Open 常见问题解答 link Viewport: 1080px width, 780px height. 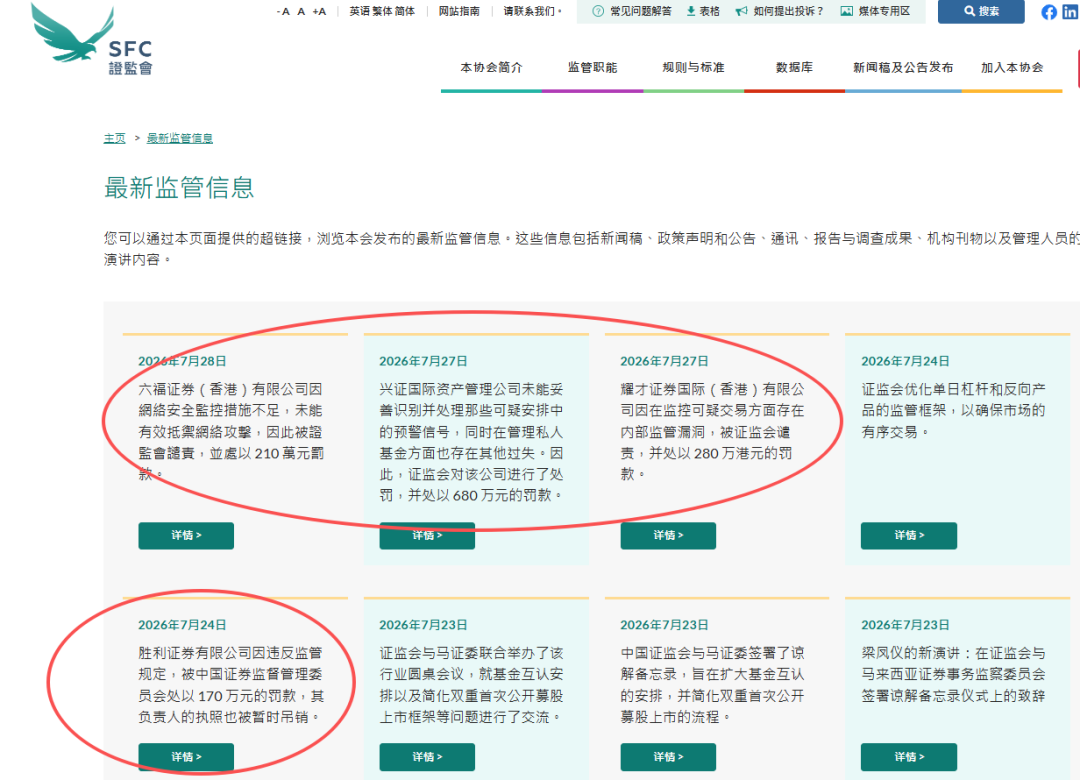click(641, 11)
